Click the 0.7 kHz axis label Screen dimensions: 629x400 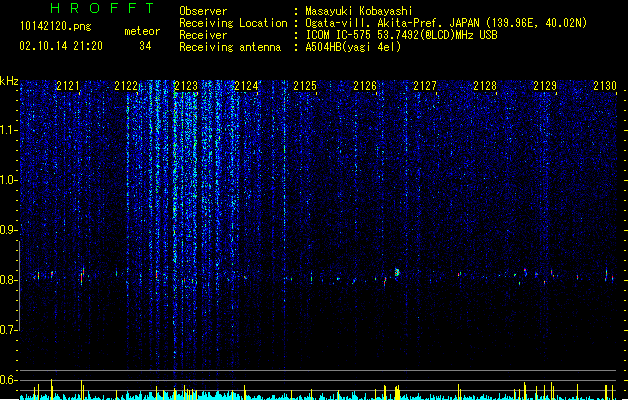tap(9, 330)
